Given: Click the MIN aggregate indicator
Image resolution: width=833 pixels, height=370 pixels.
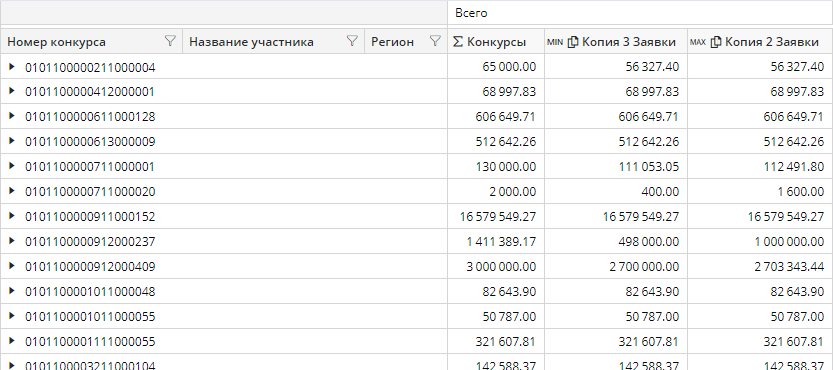Looking at the screenshot, I should [555, 43].
